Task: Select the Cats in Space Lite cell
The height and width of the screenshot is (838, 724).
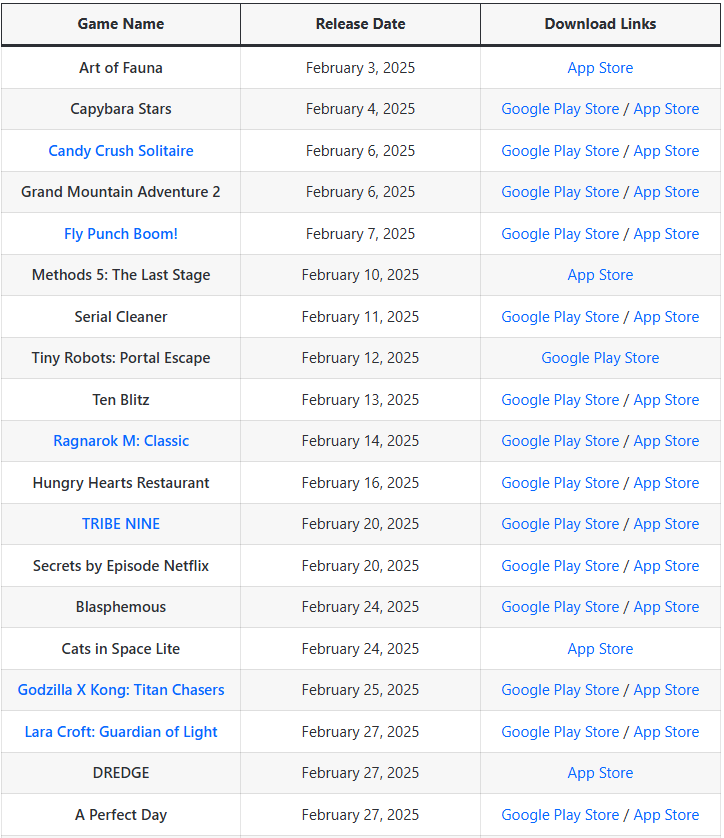Action: tap(121, 649)
